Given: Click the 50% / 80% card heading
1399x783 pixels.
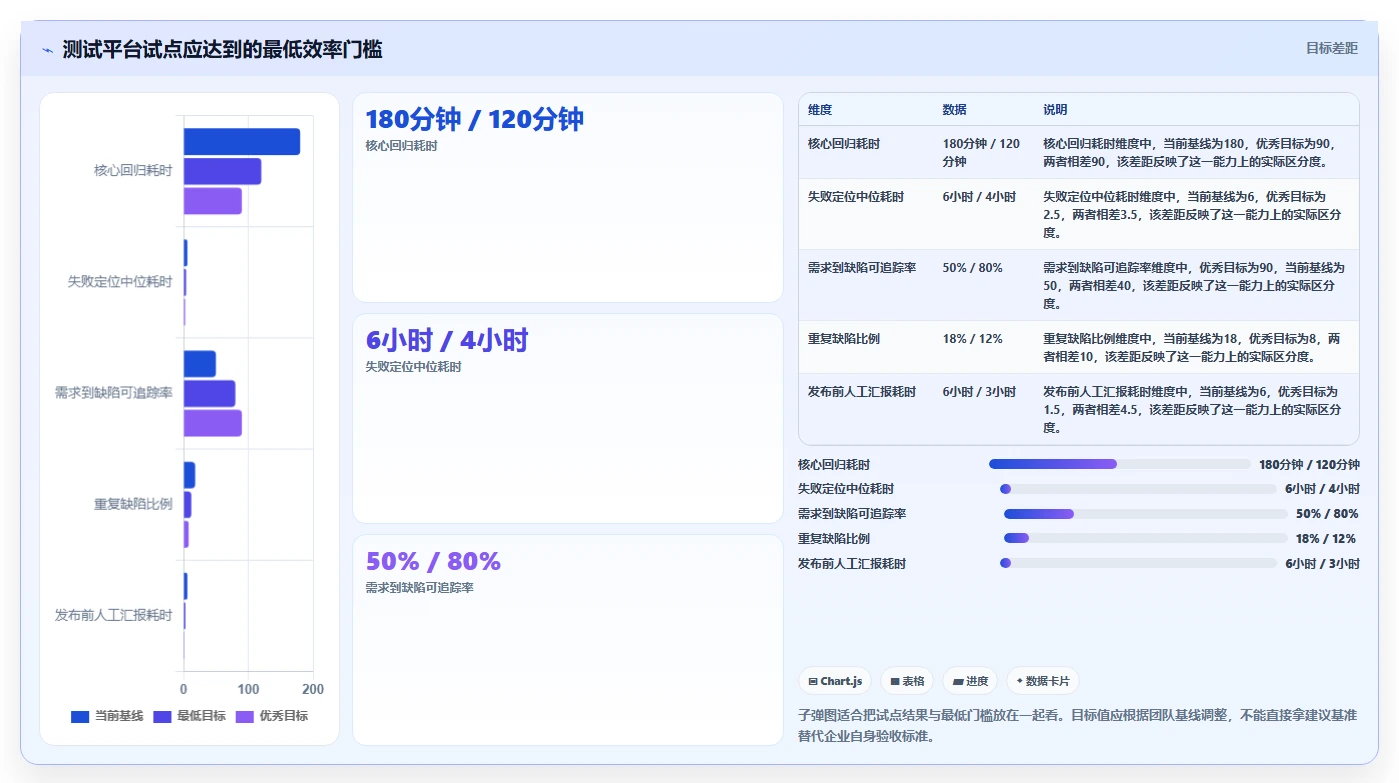Looking at the screenshot, I should pyautogui.click(x=433, y=561).
